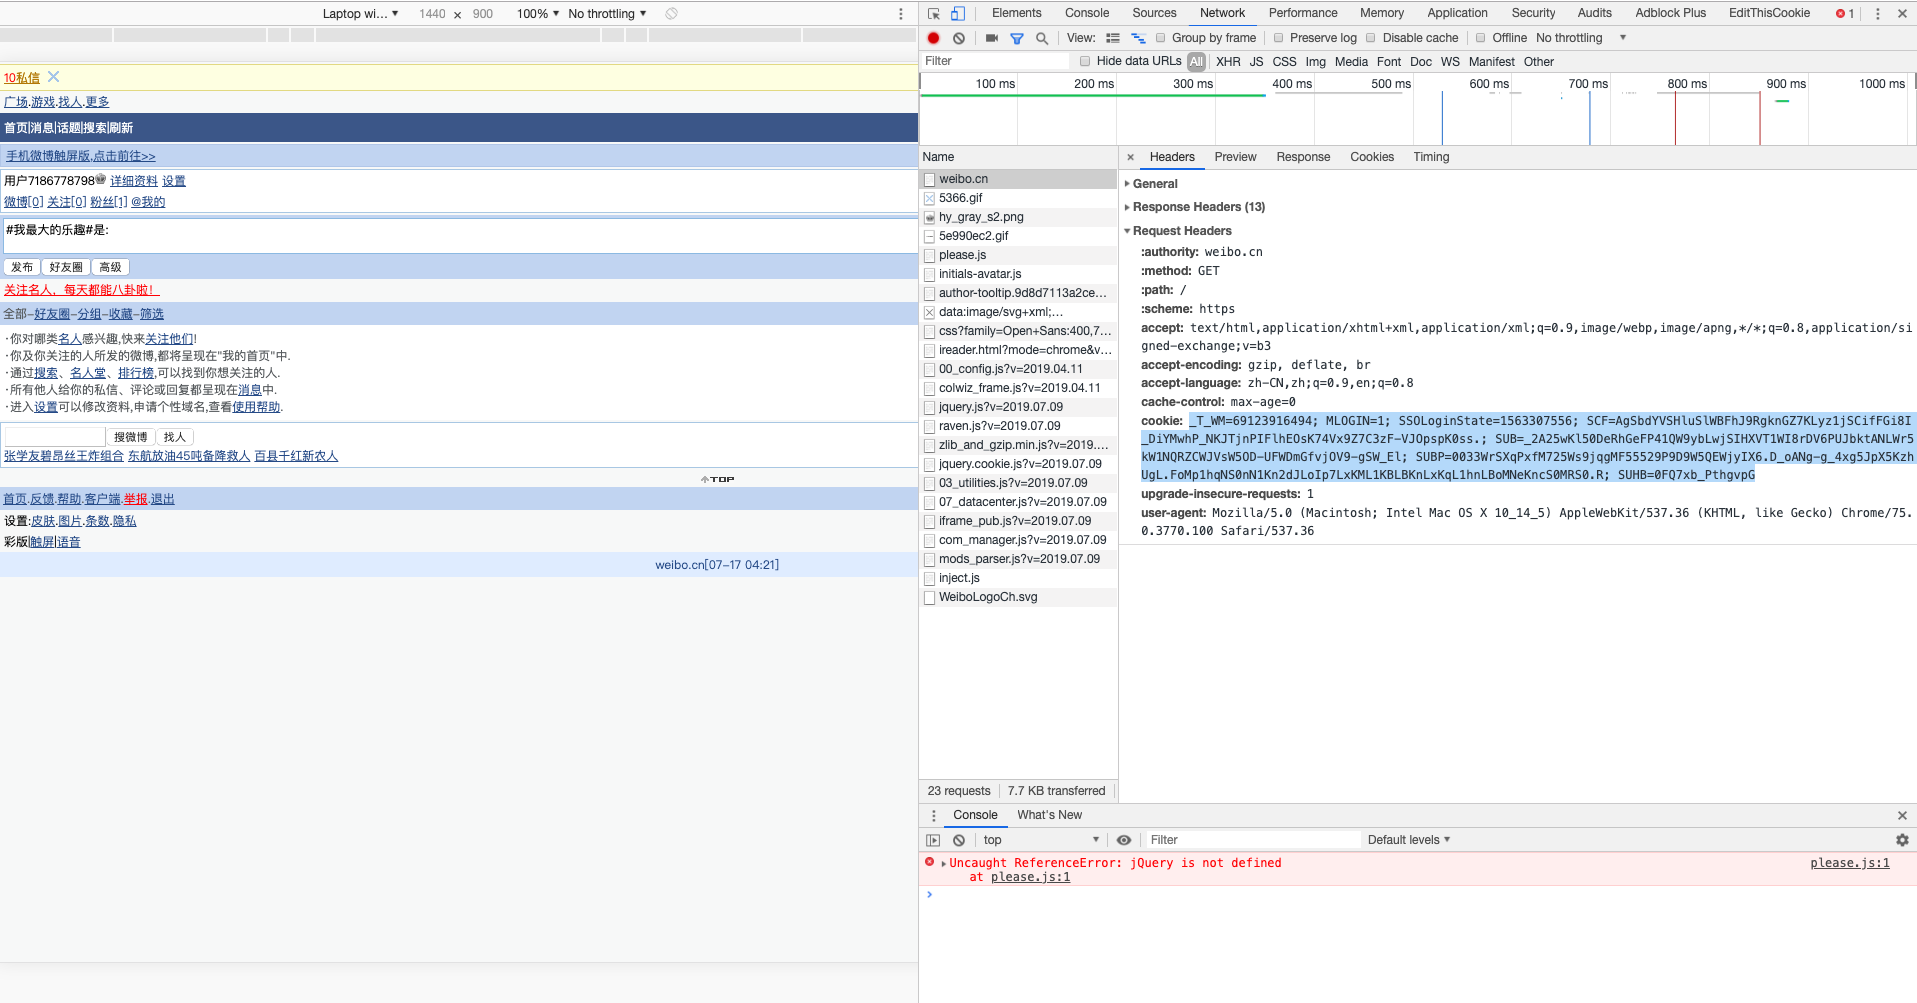Open the Performance tab
Screen dimensions: 1917x1003
(1303, 13)
